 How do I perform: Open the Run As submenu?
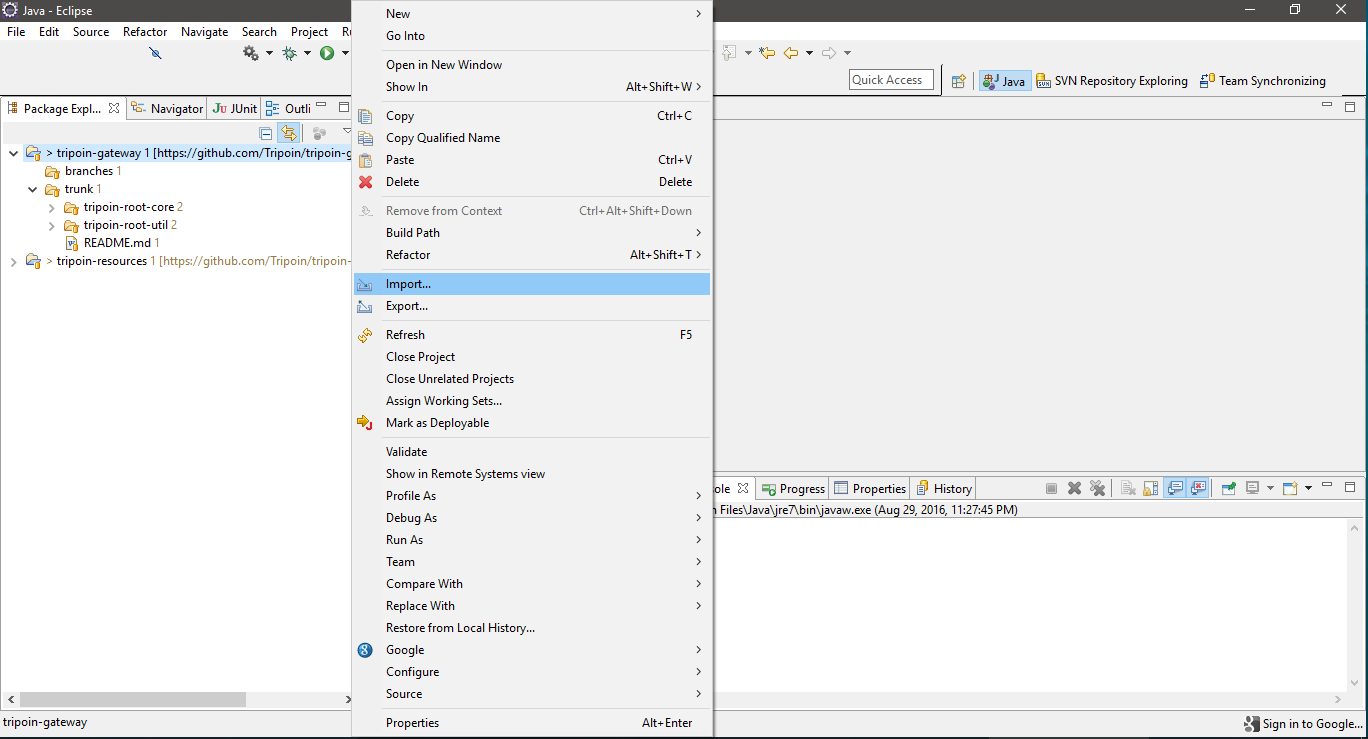coord(532,540)
